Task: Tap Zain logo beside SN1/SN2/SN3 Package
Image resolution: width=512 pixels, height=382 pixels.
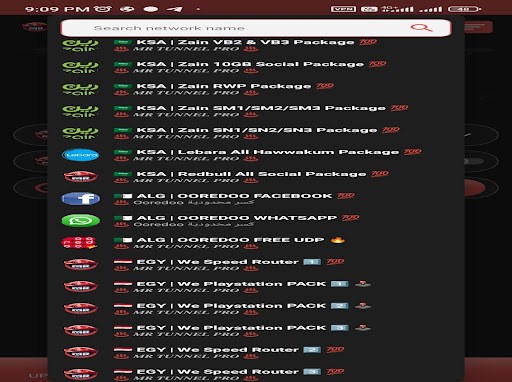Action: click(x=80, y=133)
